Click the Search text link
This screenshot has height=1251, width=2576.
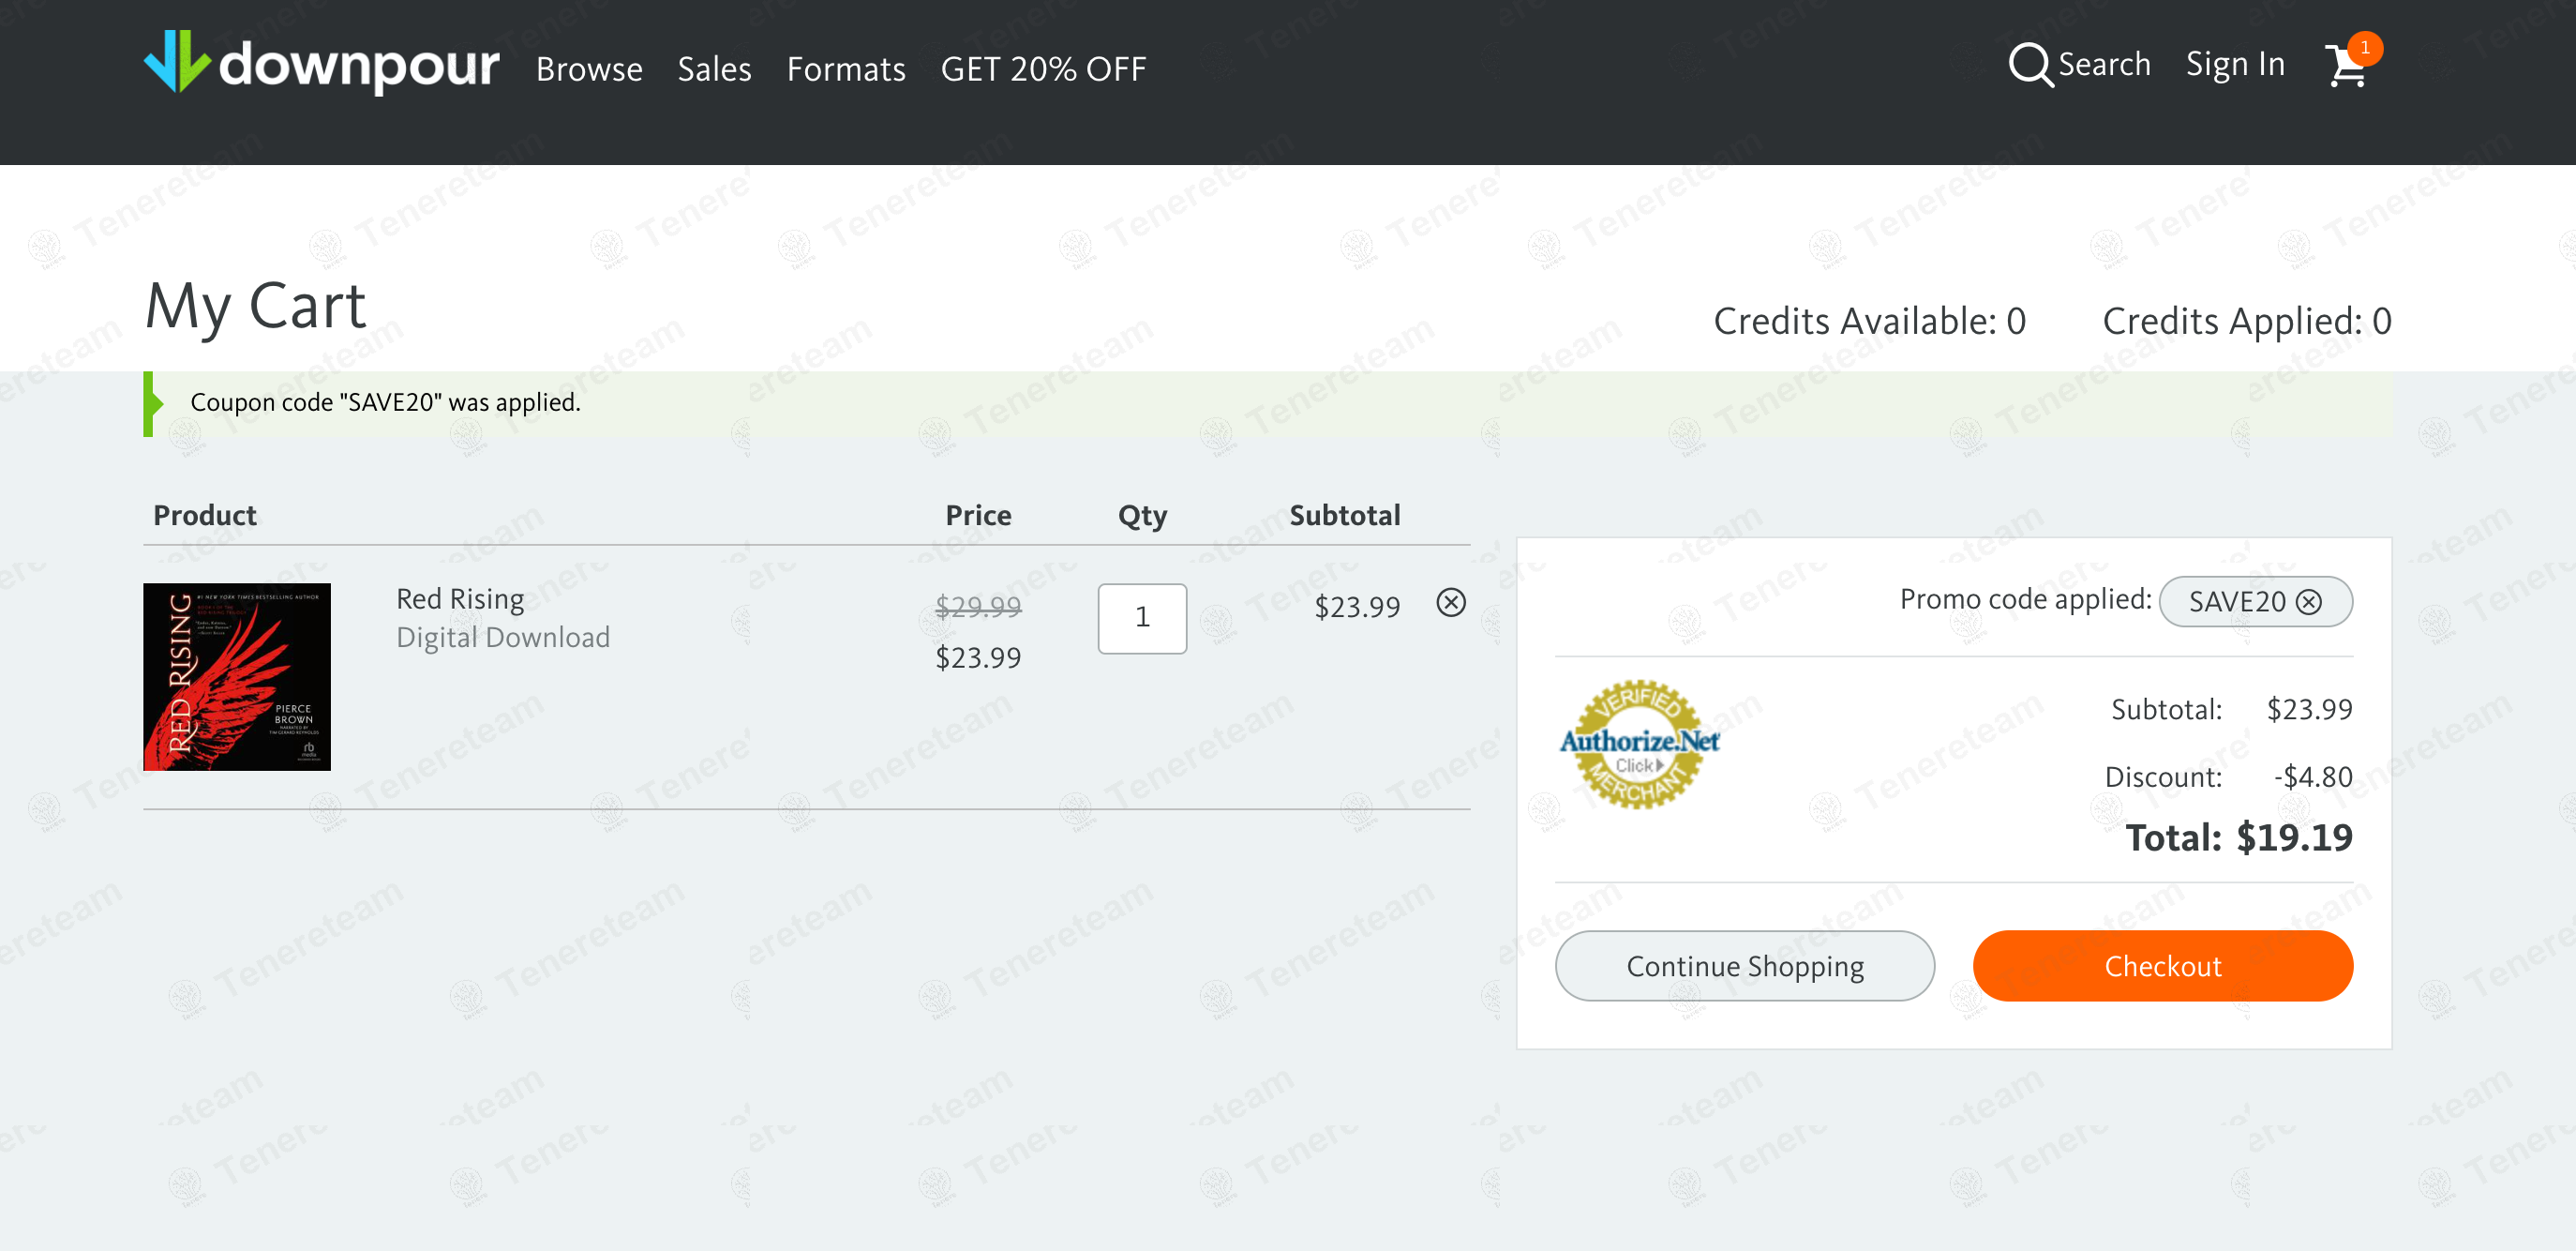(x=2104, y=64)
